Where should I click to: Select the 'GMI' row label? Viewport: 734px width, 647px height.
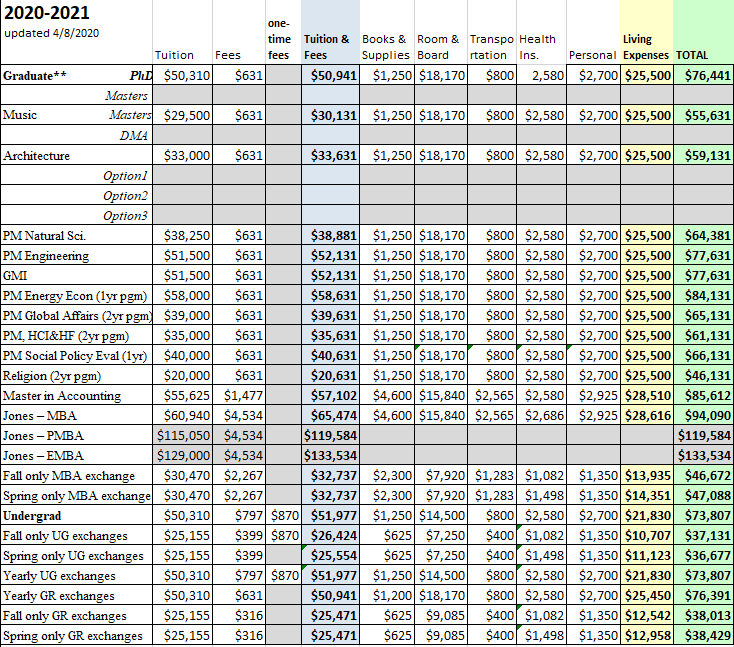[x=15, y=276]
